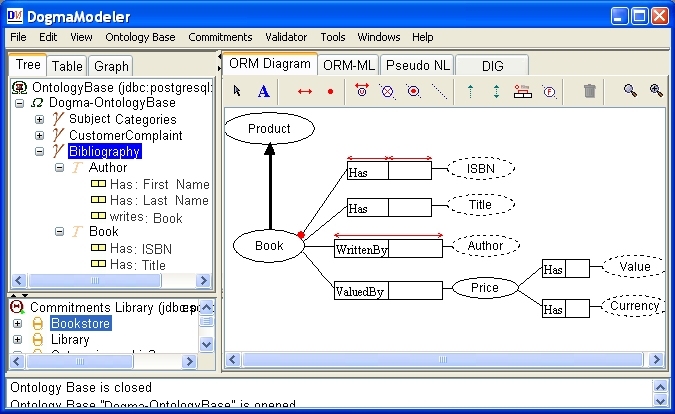Viewport: 675px width, 414px height.
Task: Click the zoom out magnifier
Action: (630, 90)
